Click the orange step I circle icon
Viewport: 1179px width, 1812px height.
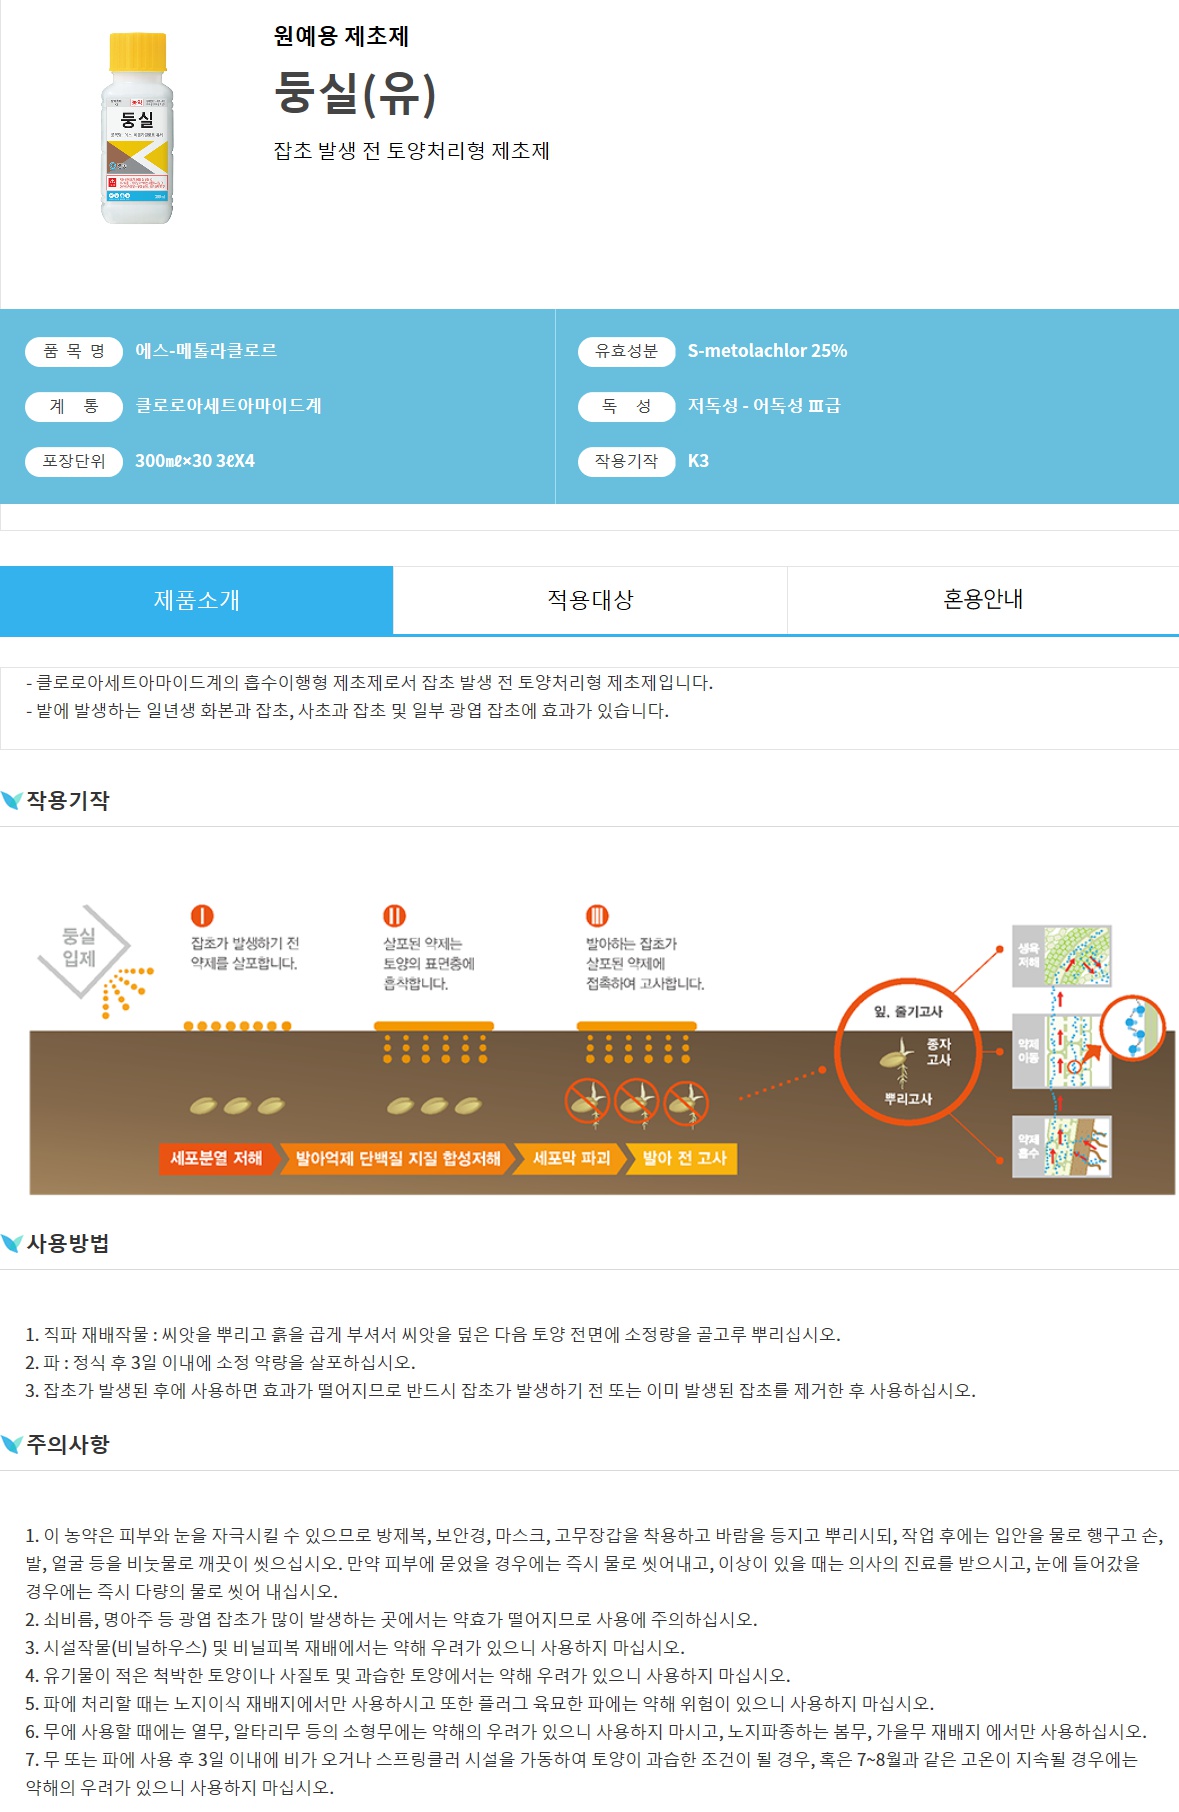coord(202,916)
